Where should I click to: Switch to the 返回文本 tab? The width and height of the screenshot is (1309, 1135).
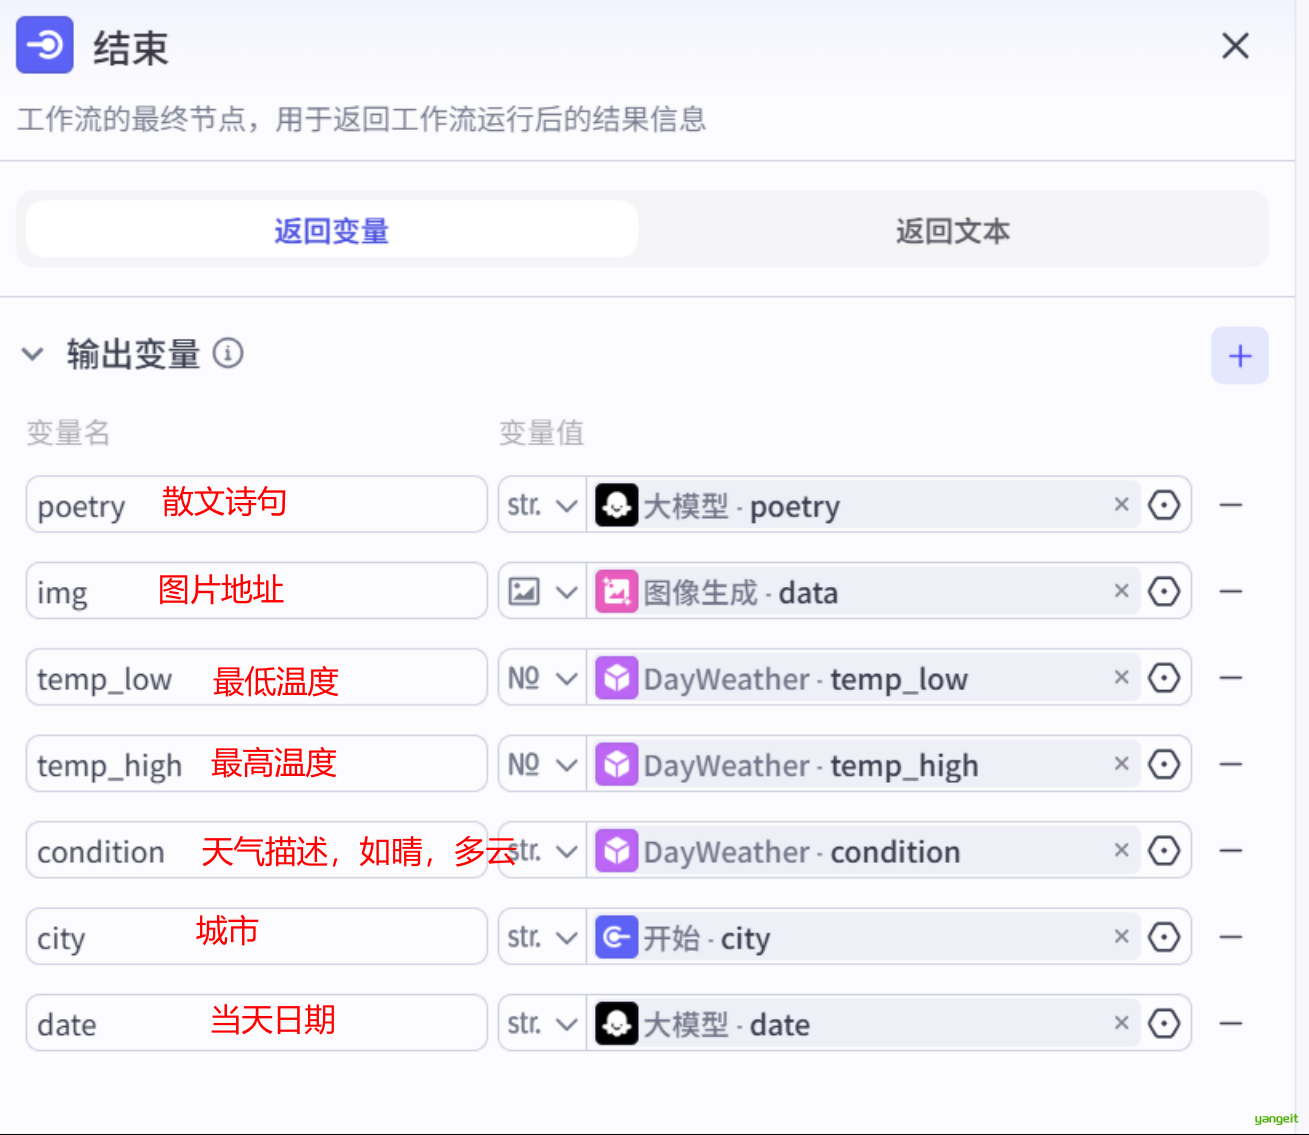coord(952,231)
